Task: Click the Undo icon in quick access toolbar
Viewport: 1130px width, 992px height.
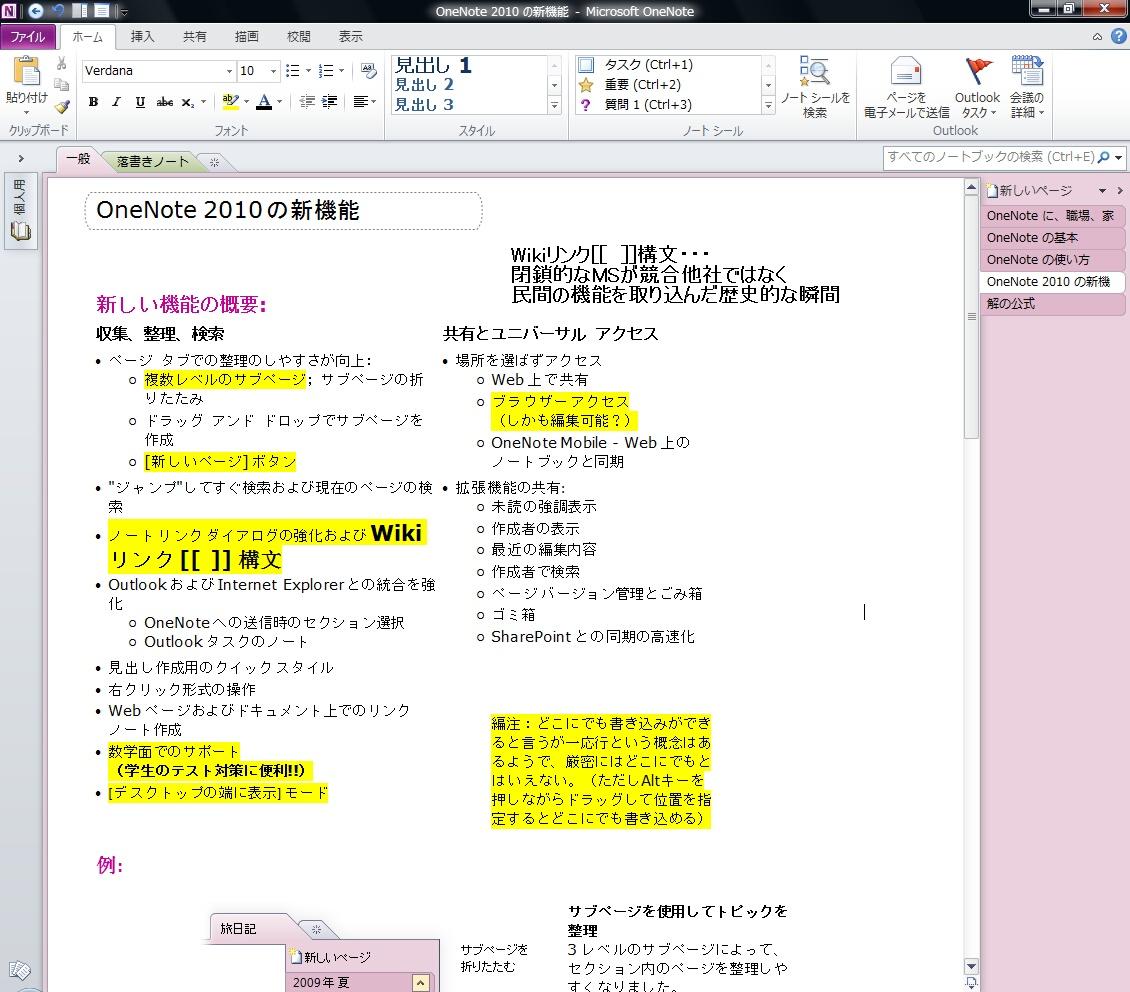Action: pyautogui.click(x=58, y=11)
